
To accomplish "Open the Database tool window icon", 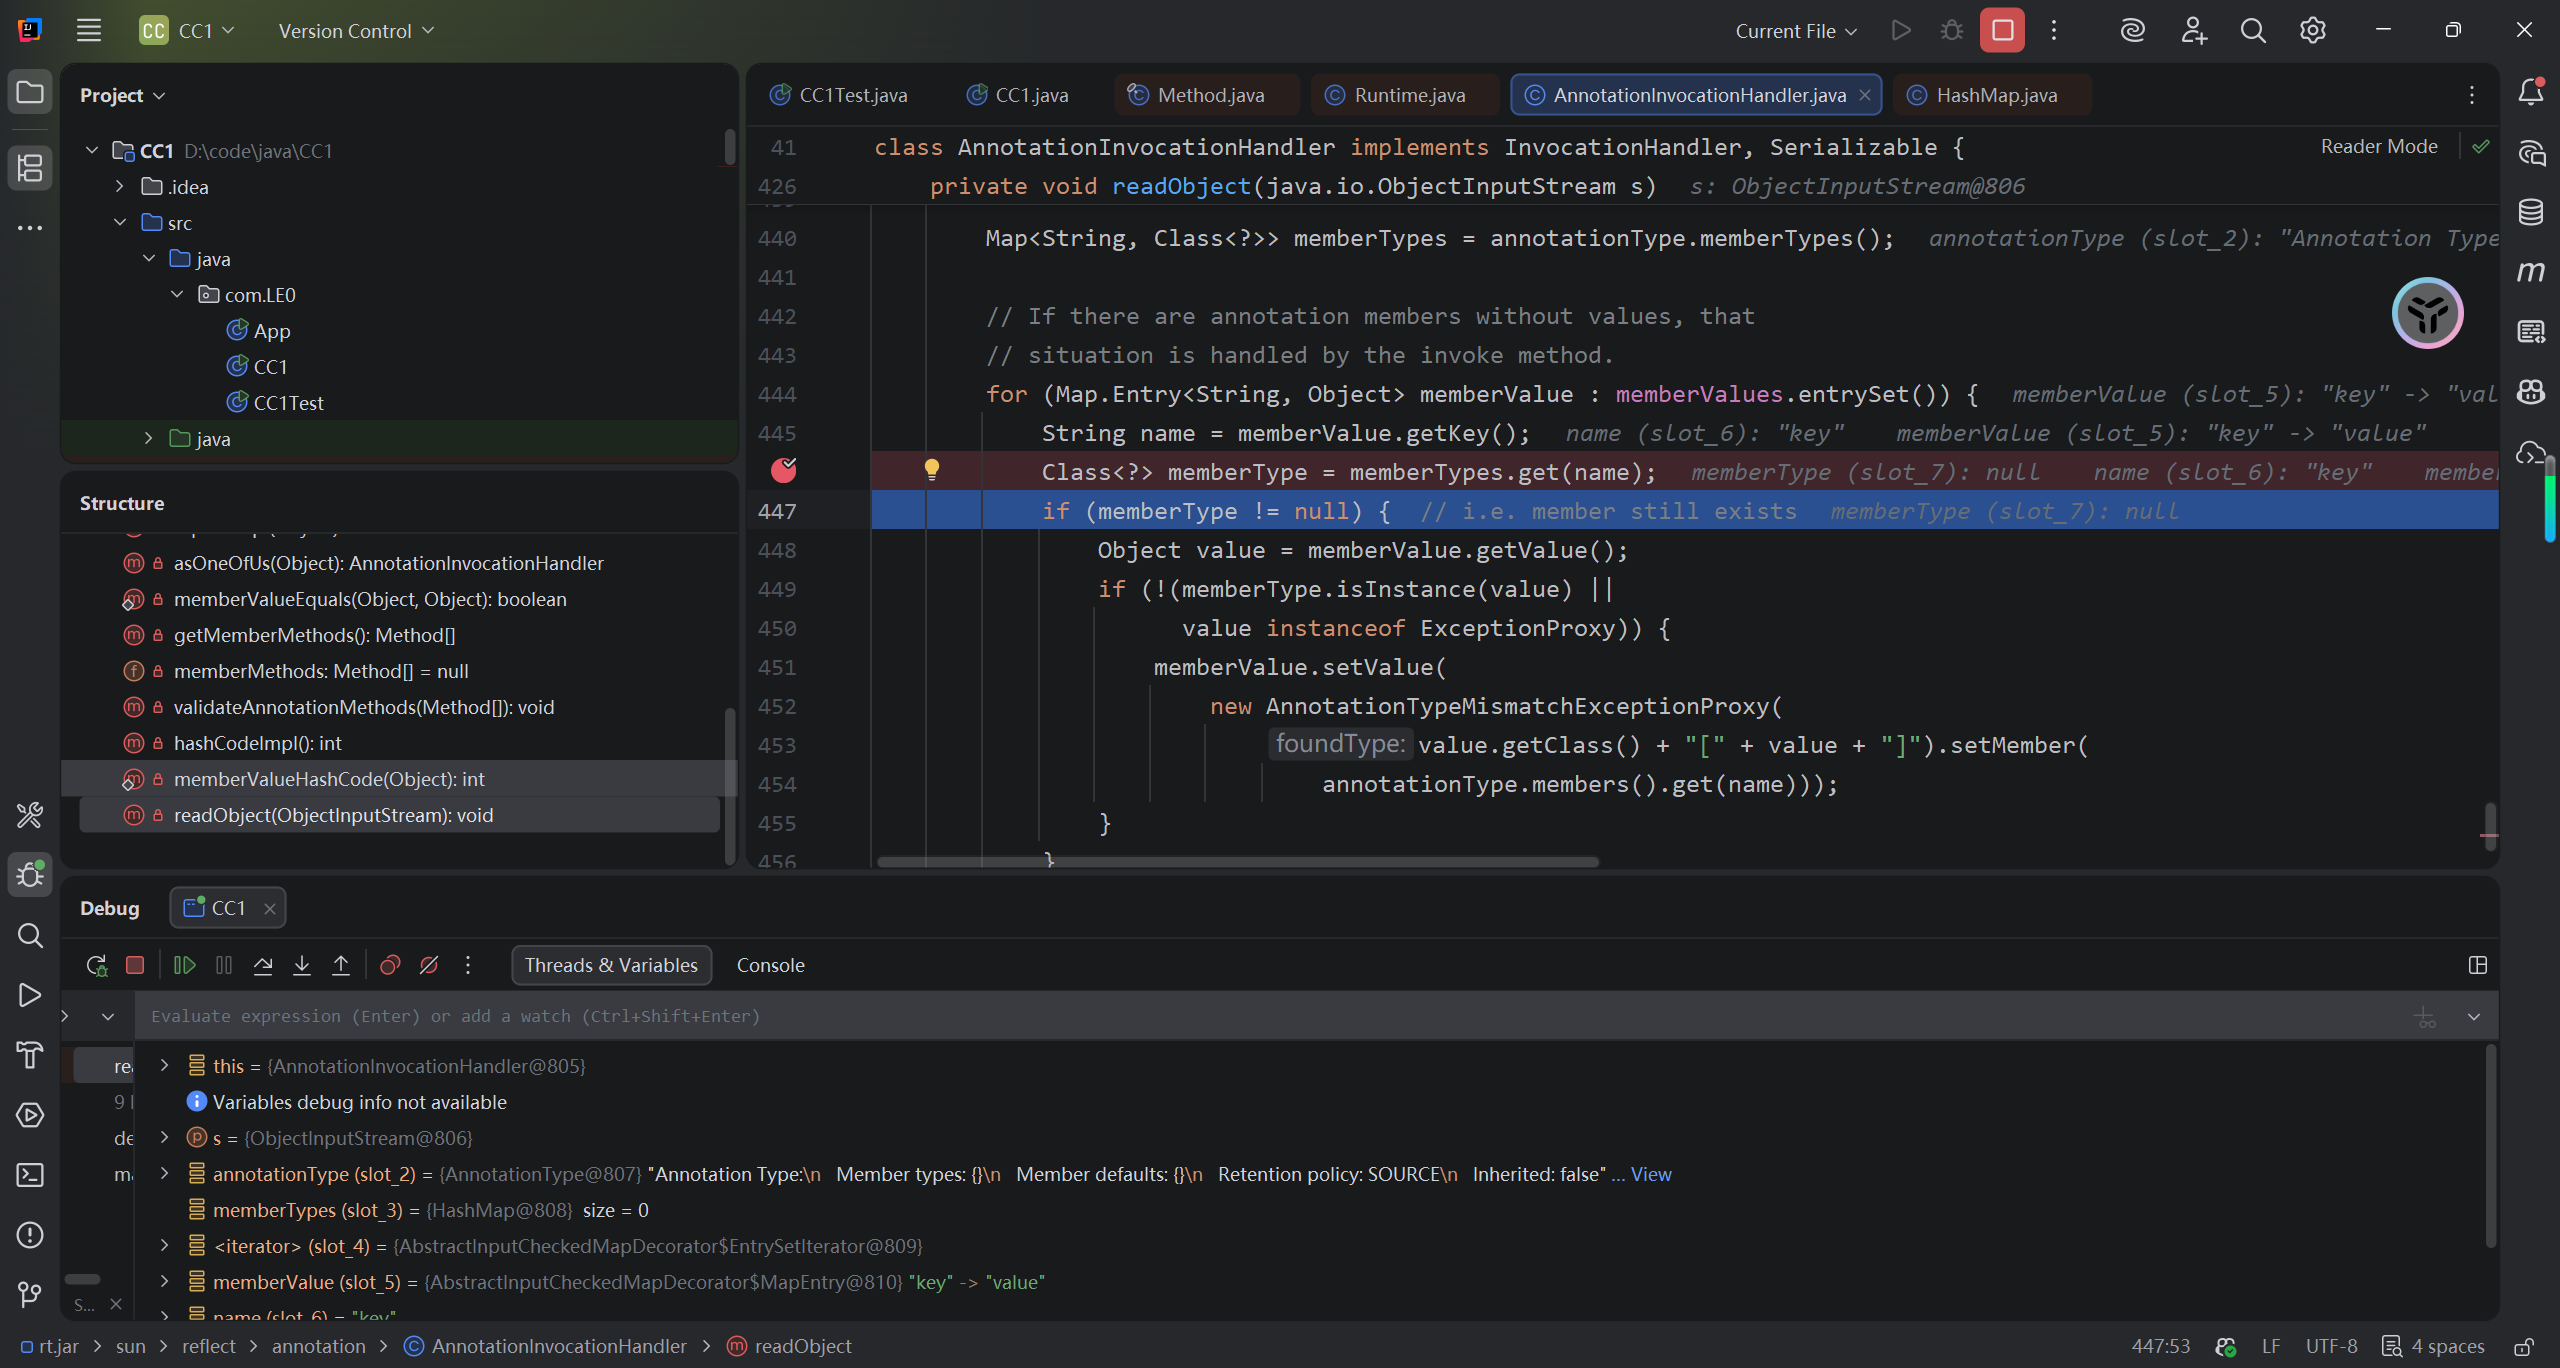I will pos(2531,212).
